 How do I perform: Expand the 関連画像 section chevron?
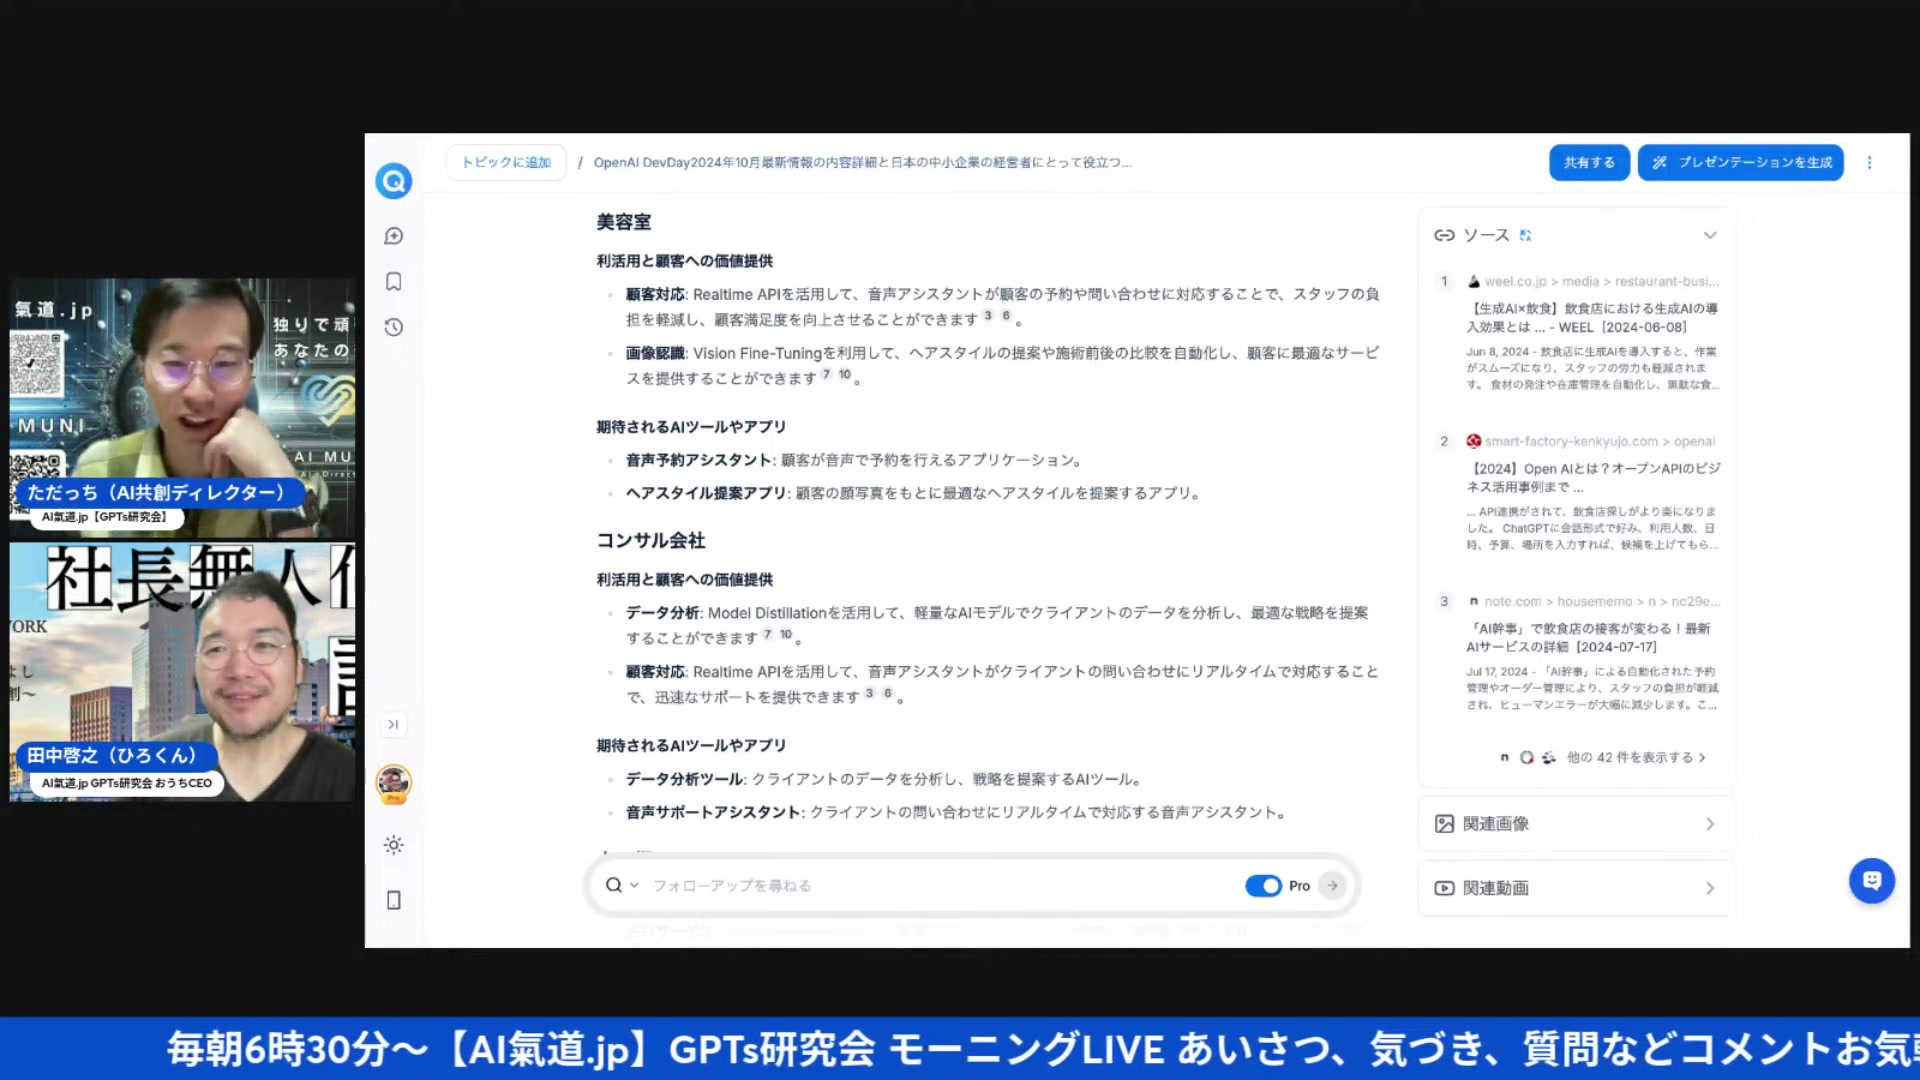(1710, 824)
